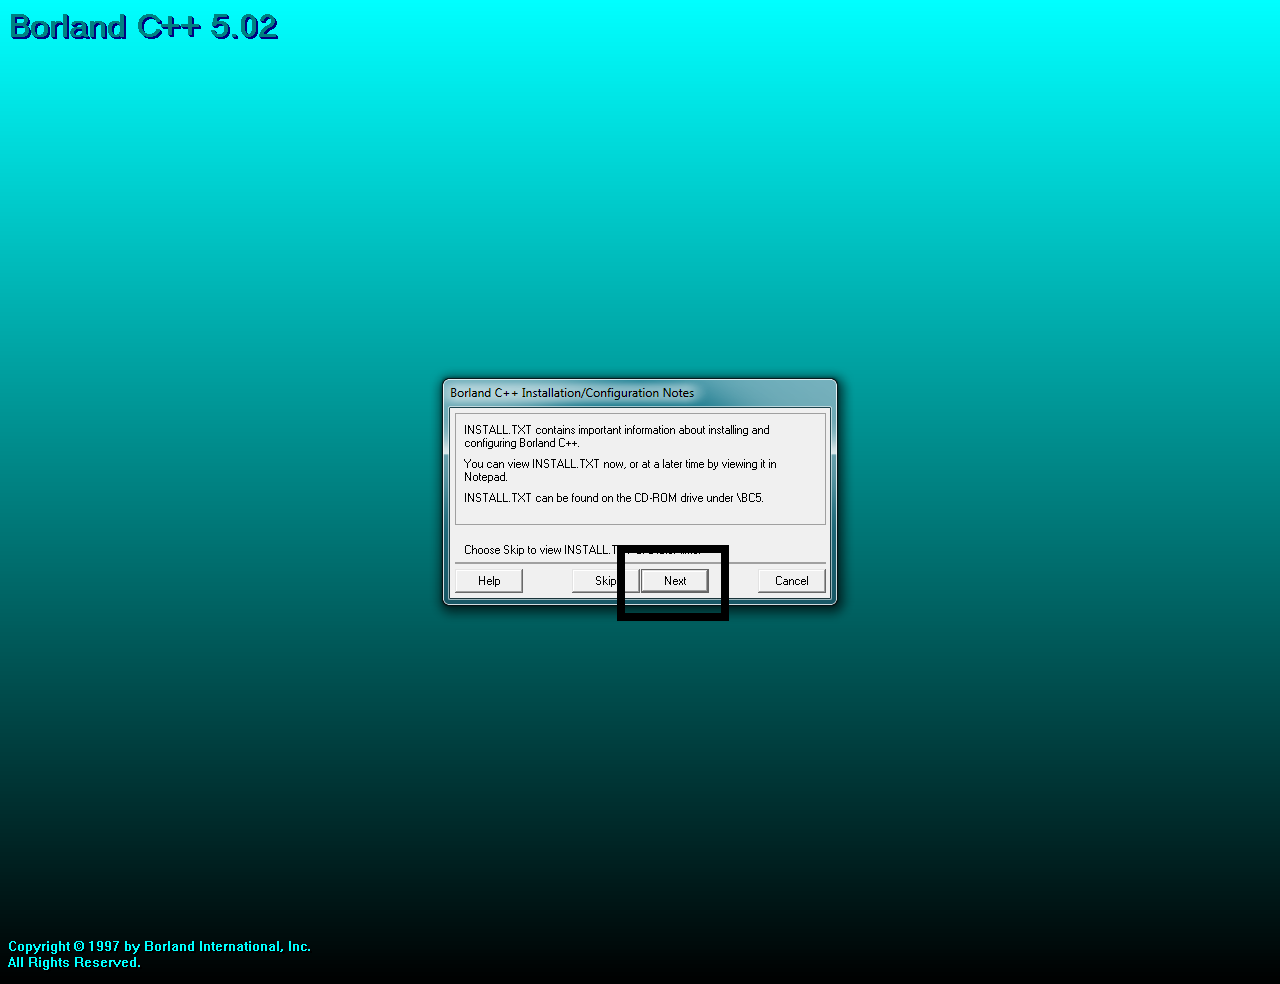Click the line mentioning the CD-ROM drive under \BC5

point(614,498)
